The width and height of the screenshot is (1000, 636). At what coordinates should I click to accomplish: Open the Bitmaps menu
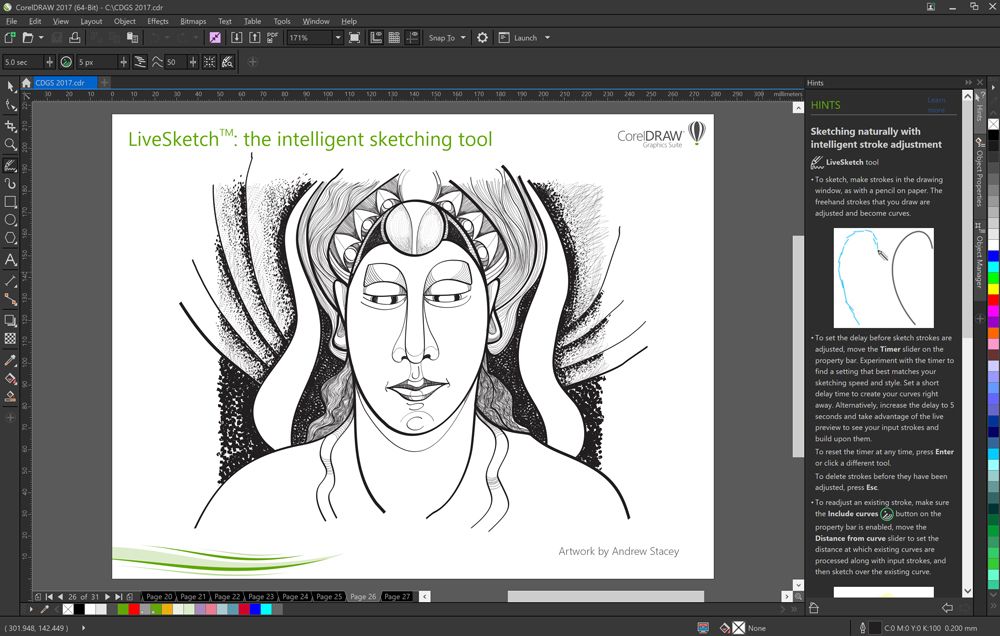(x=191, y=21)
